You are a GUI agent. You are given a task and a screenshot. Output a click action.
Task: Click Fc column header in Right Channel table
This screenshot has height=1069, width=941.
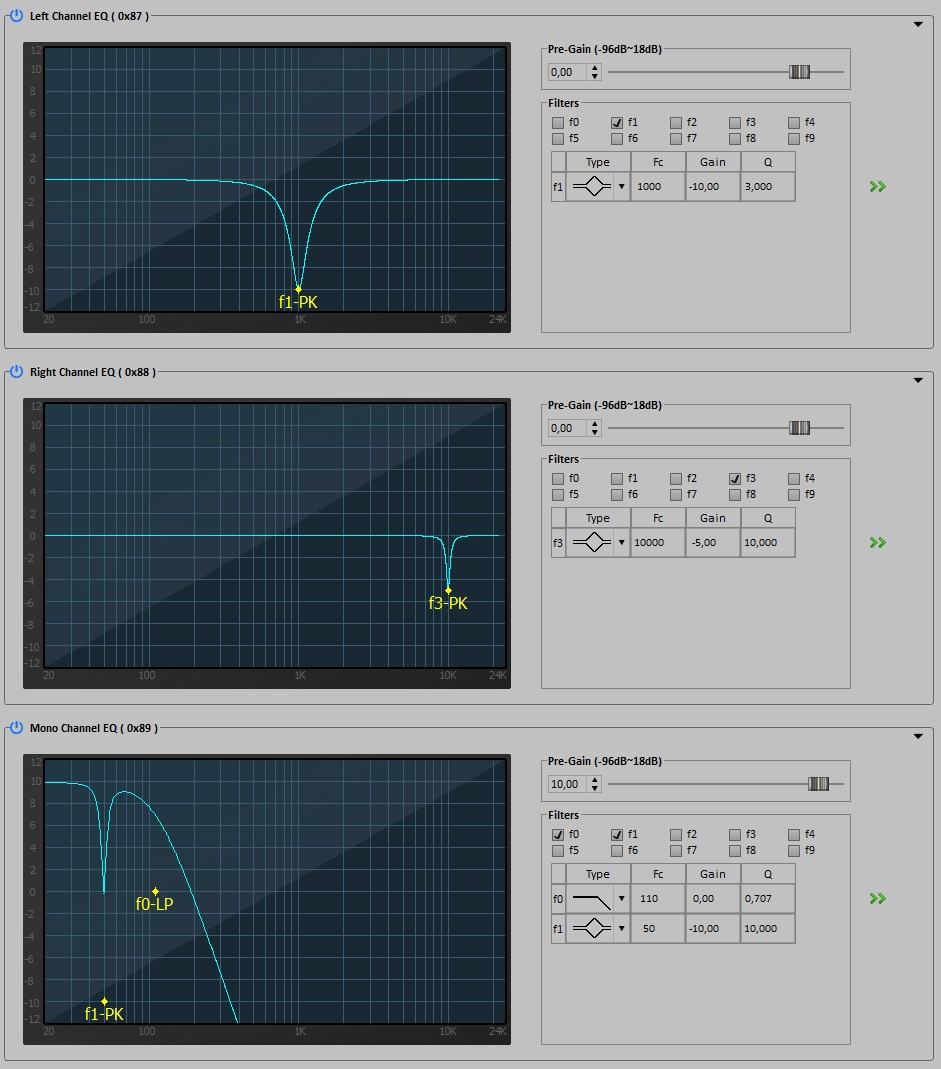tap(658, 518)
